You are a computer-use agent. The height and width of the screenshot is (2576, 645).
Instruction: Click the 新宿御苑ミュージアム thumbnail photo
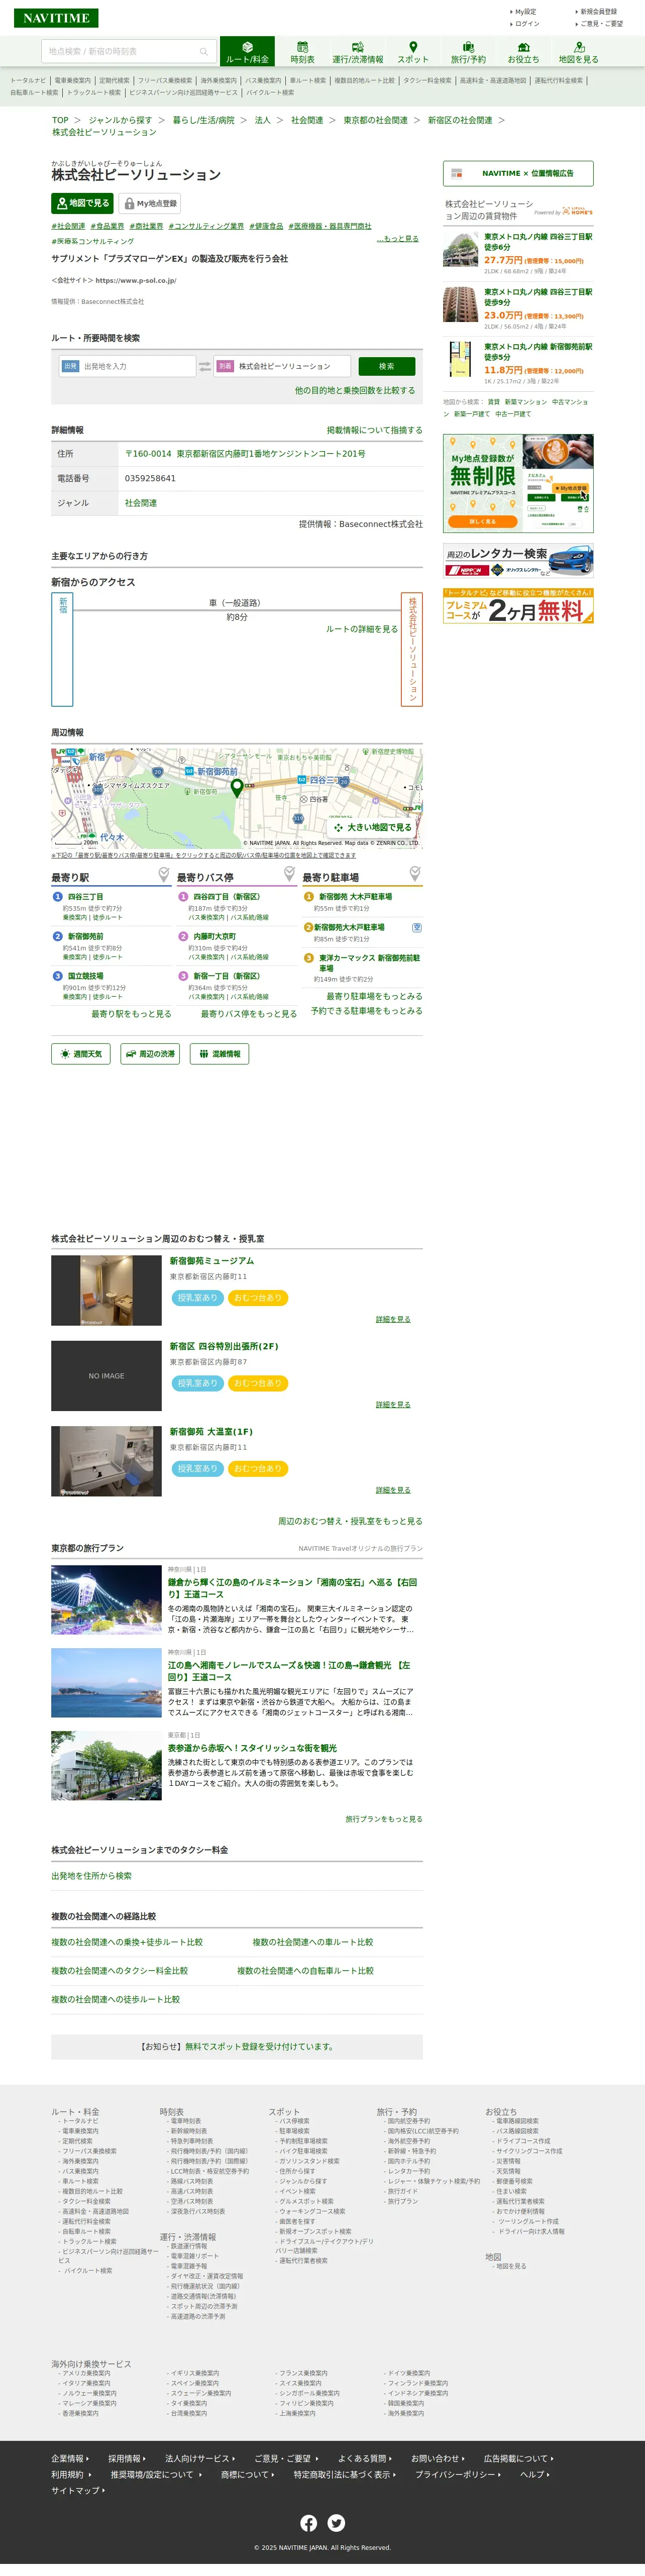tap(106, 1291)
